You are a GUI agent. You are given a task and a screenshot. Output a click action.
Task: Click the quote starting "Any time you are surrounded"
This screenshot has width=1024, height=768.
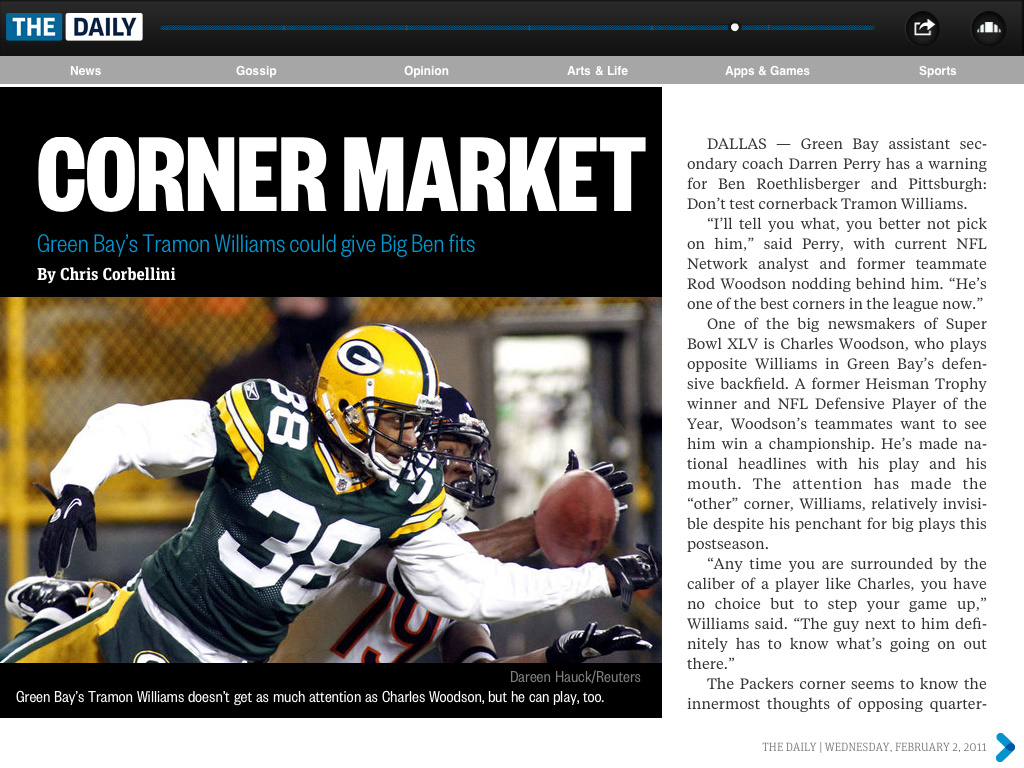[837, 614]
